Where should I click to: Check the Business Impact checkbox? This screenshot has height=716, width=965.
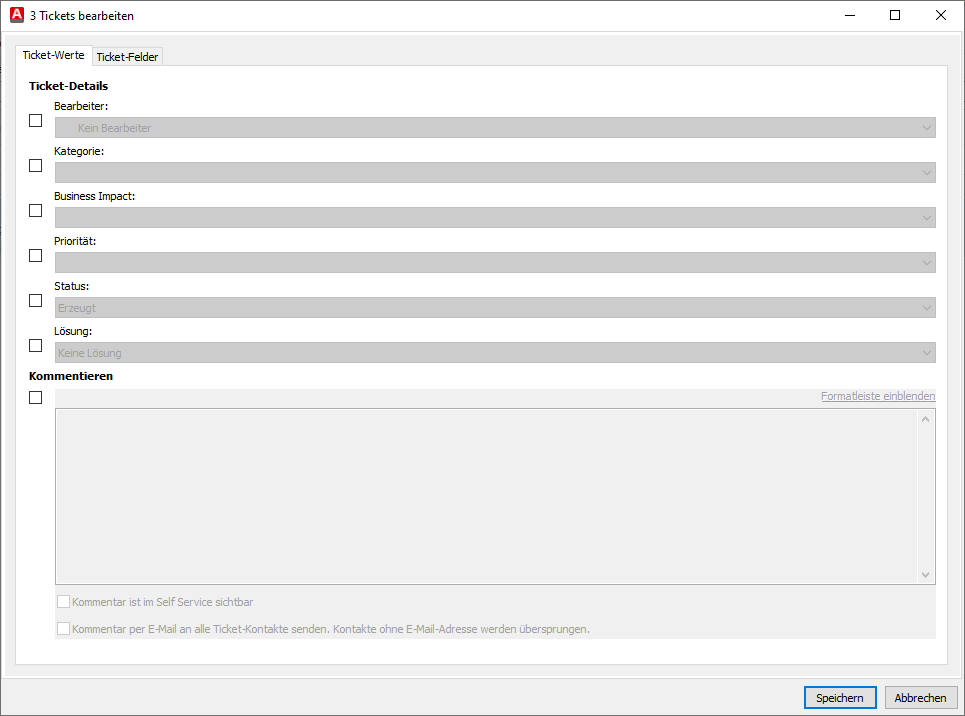click(x=36, y=211)
